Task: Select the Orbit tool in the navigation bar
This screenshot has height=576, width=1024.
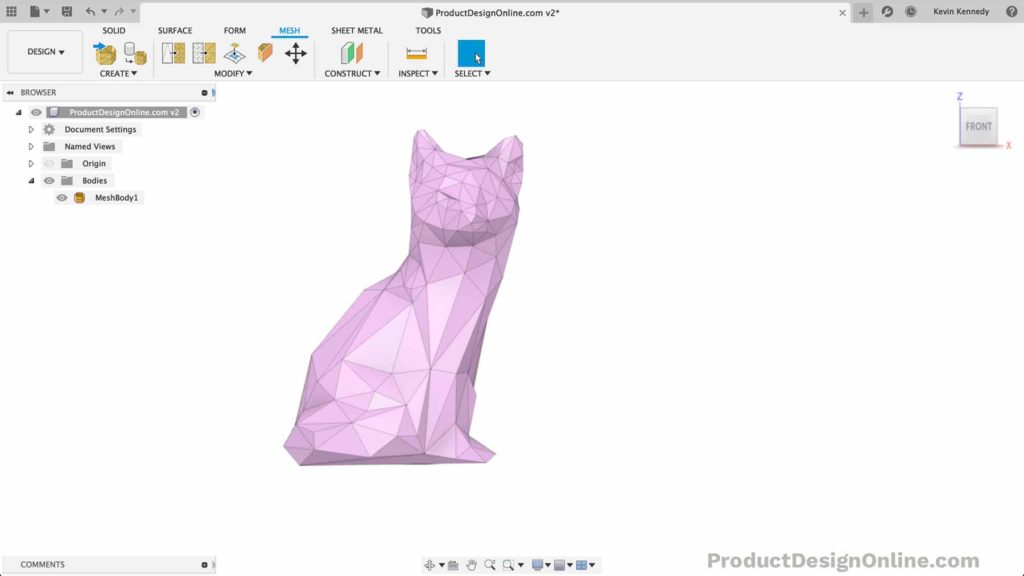Action: 430,564
